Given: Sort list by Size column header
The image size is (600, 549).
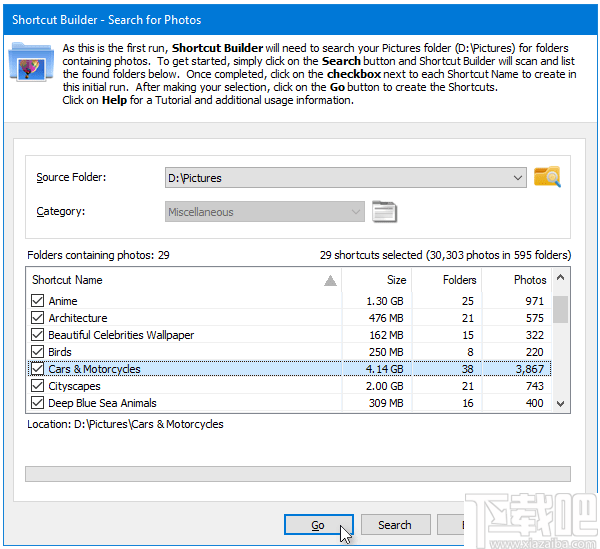Looking at the screenshot, I should [377, 280].
